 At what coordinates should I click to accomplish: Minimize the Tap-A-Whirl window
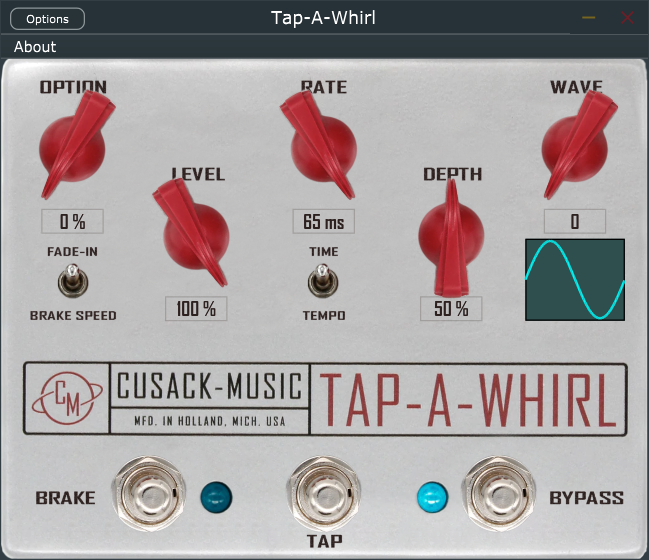[x=589, y=18]
